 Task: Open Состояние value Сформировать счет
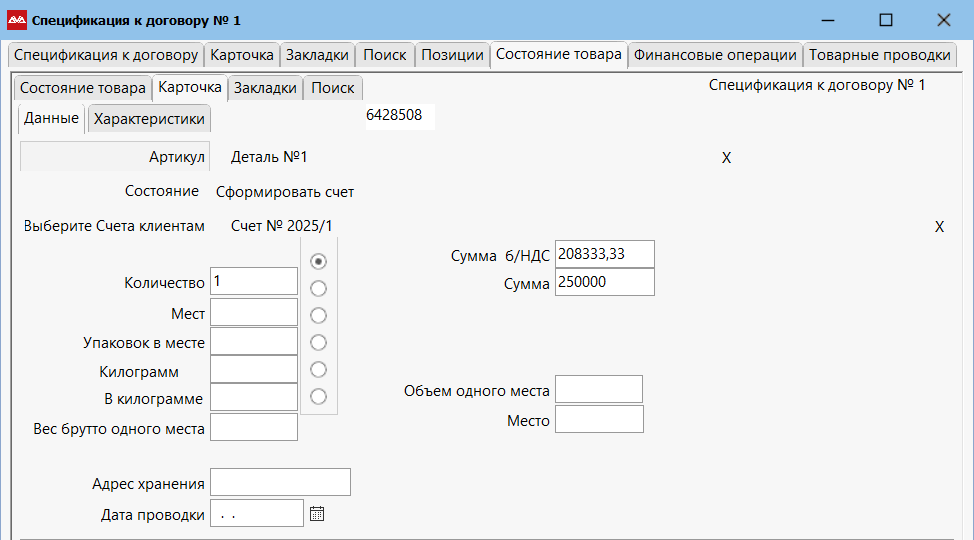285,192
